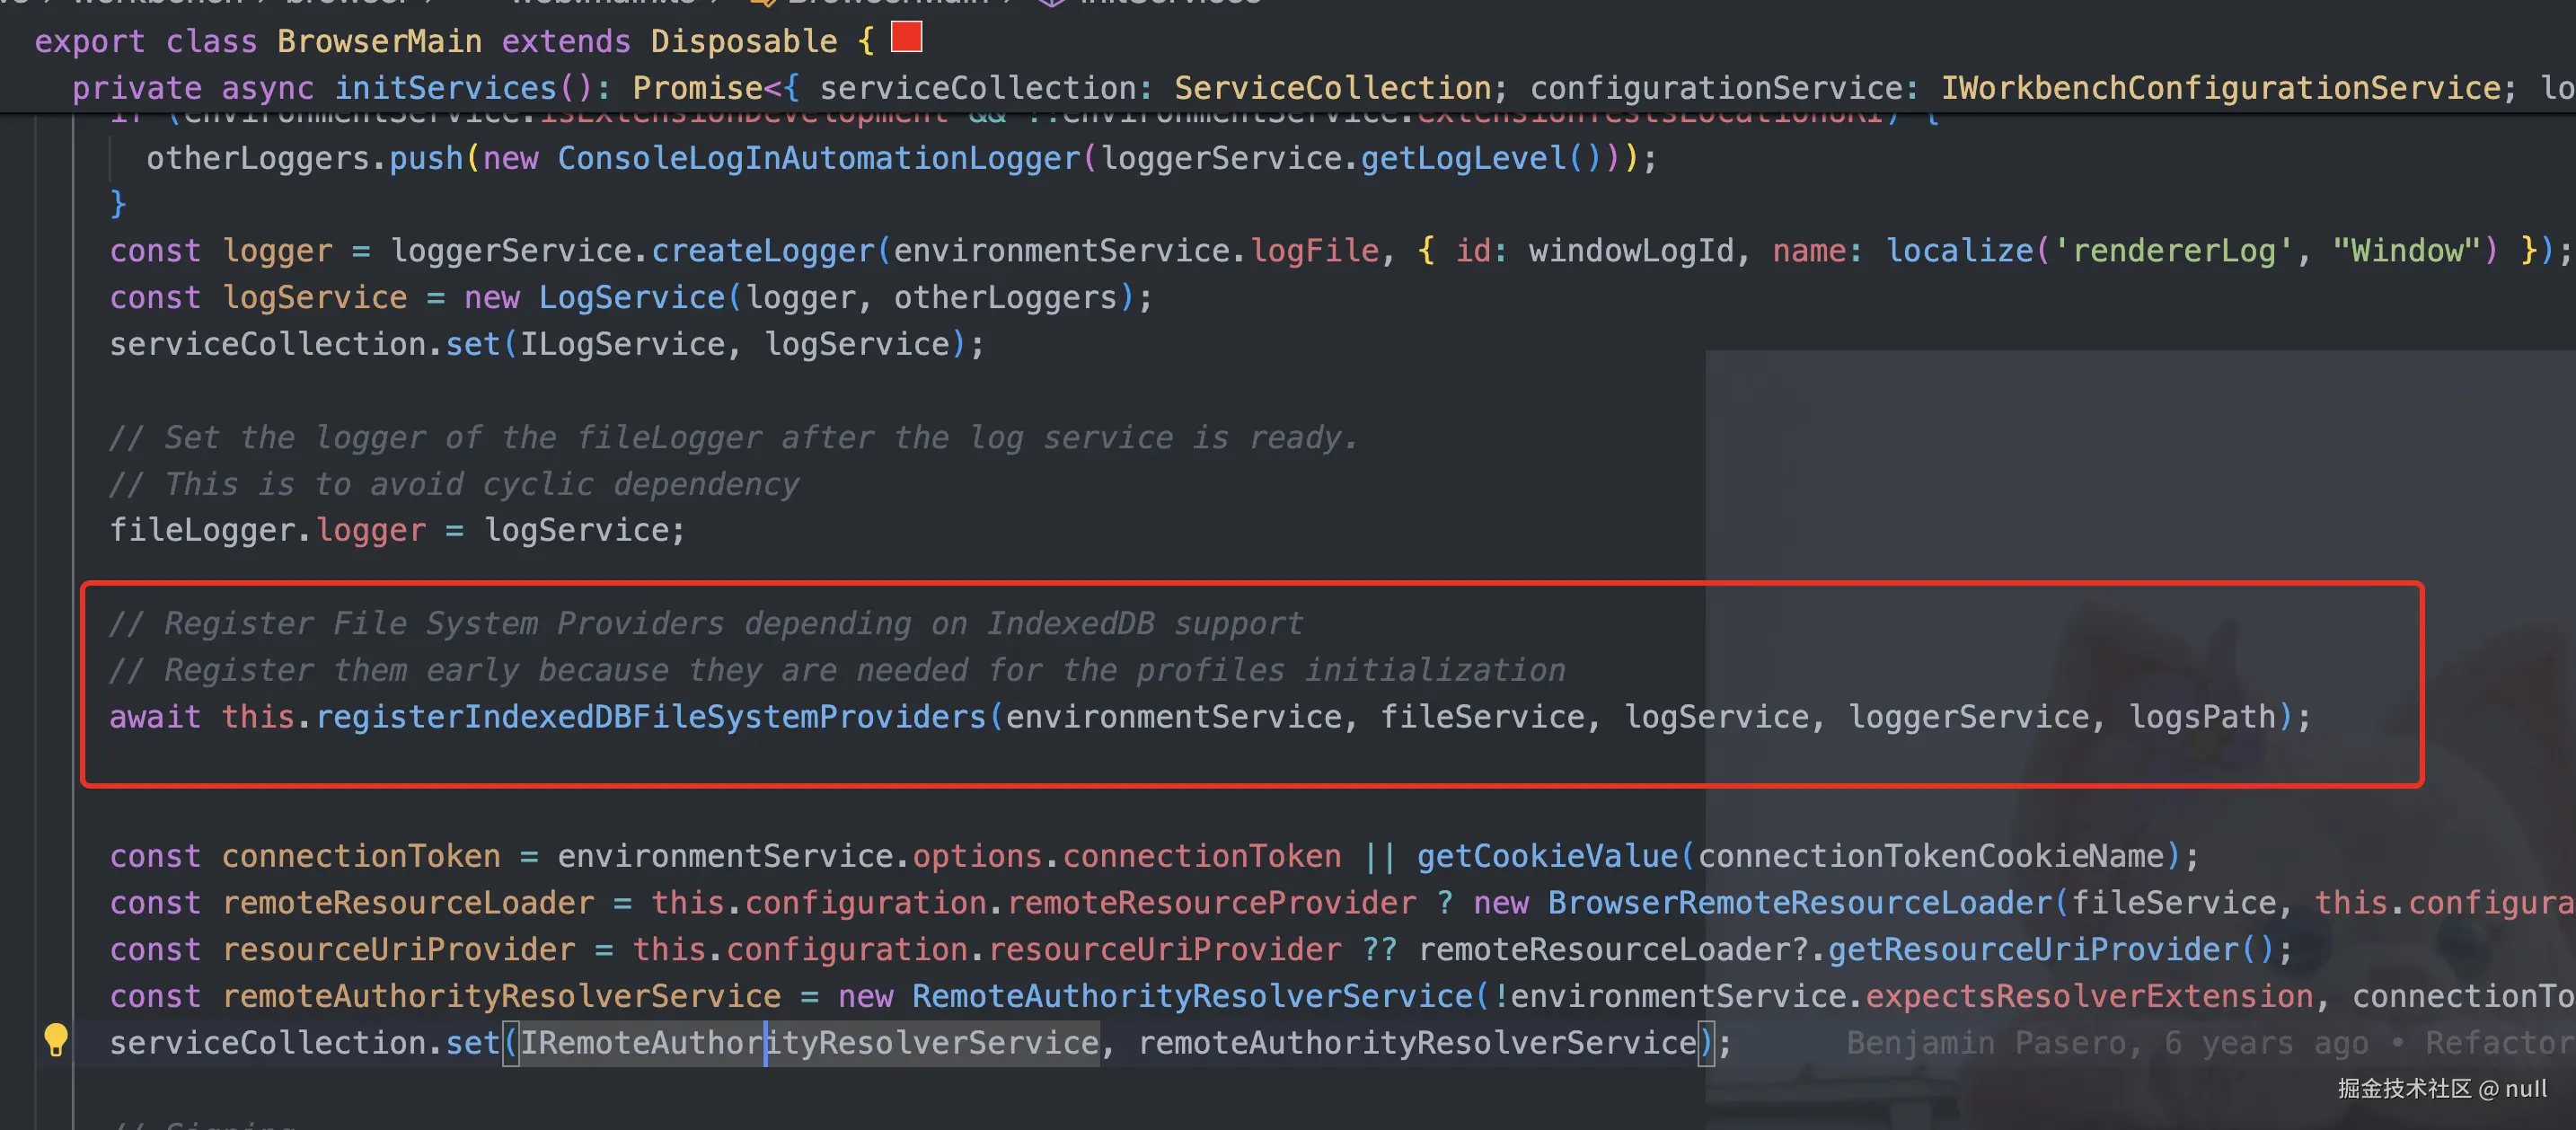Click the red square after Disposable brace
Viewport: 2576px width, 1130px height.
pos(906,38)
